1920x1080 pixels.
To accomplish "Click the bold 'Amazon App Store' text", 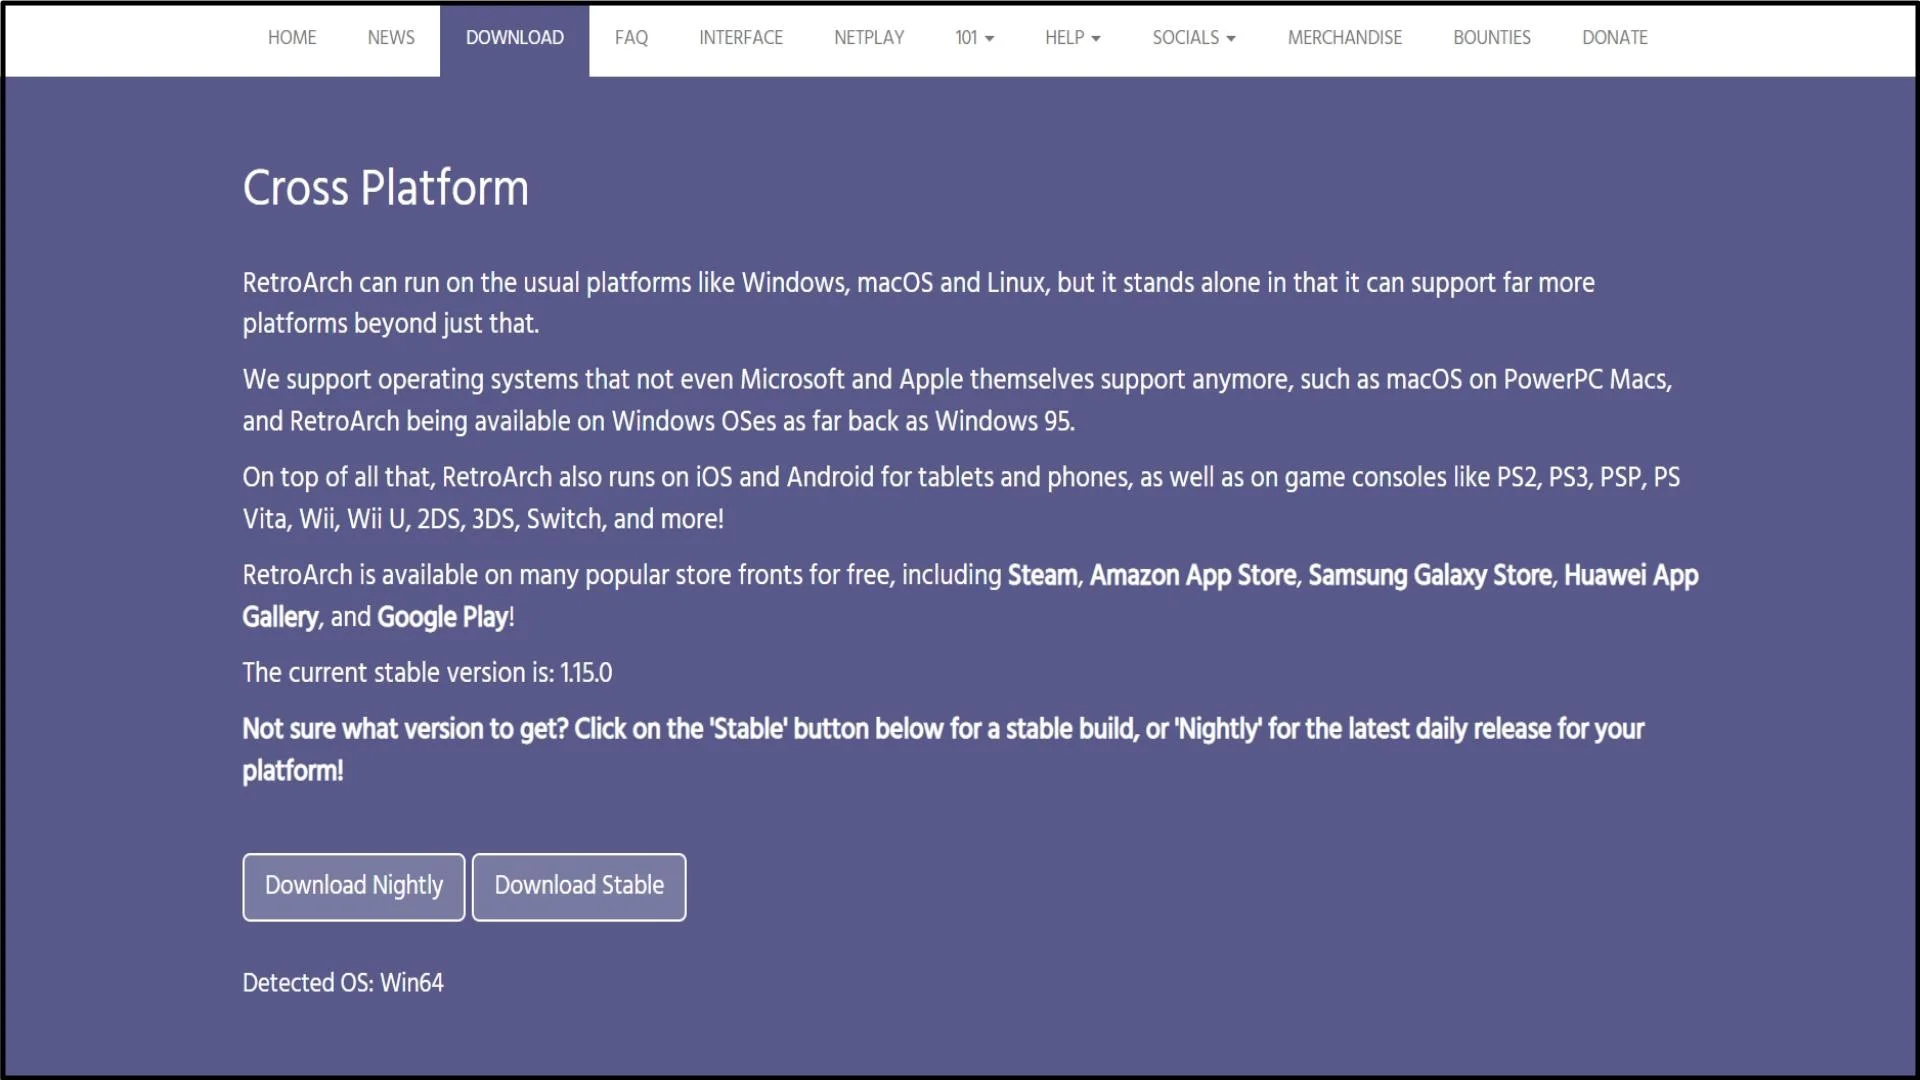I will click(x=1193, y=576).
